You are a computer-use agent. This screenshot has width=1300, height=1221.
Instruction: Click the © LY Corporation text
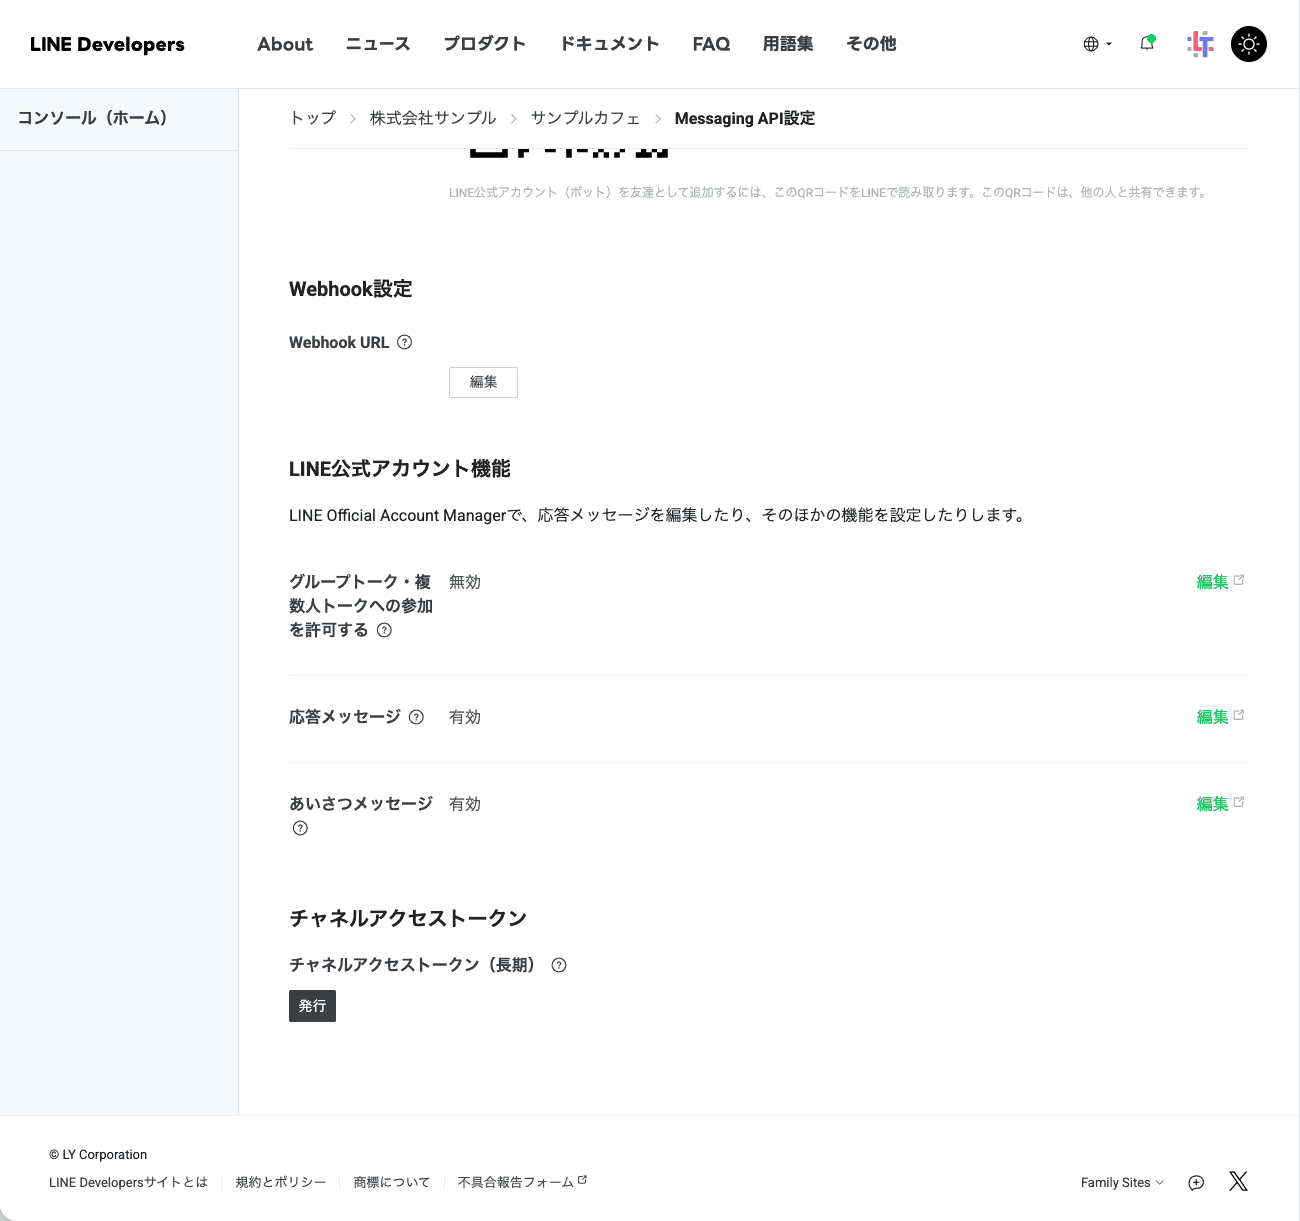pyautogui.click(x=98, y=1154)
